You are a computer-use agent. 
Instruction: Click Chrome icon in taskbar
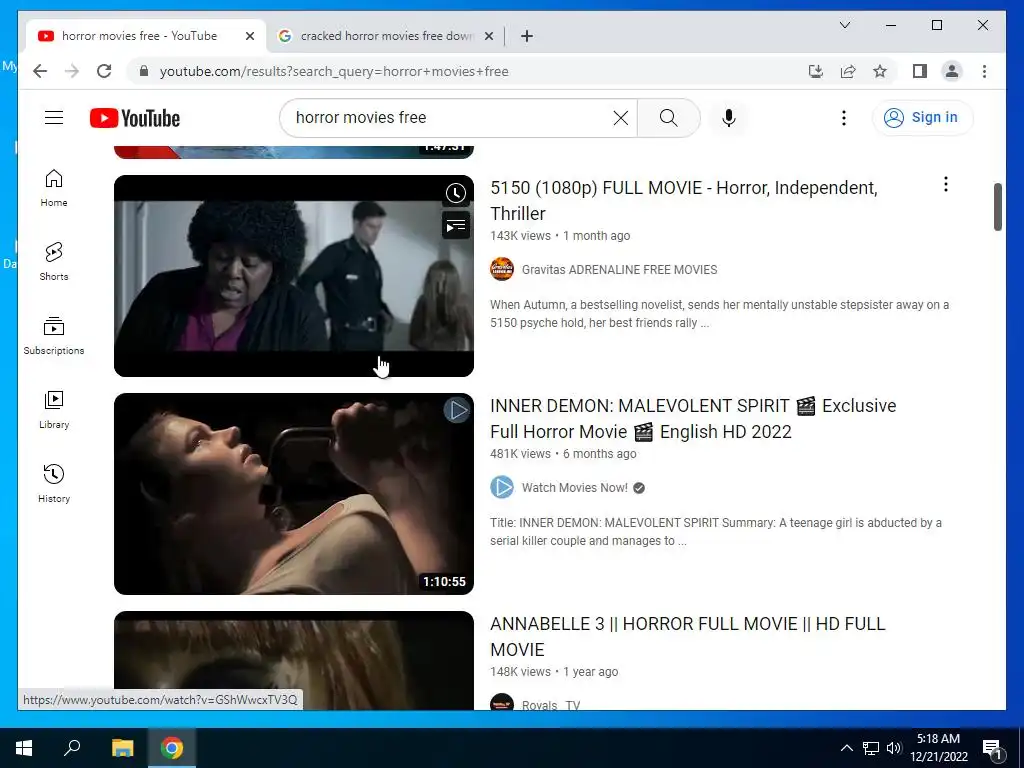coord(172,748)
